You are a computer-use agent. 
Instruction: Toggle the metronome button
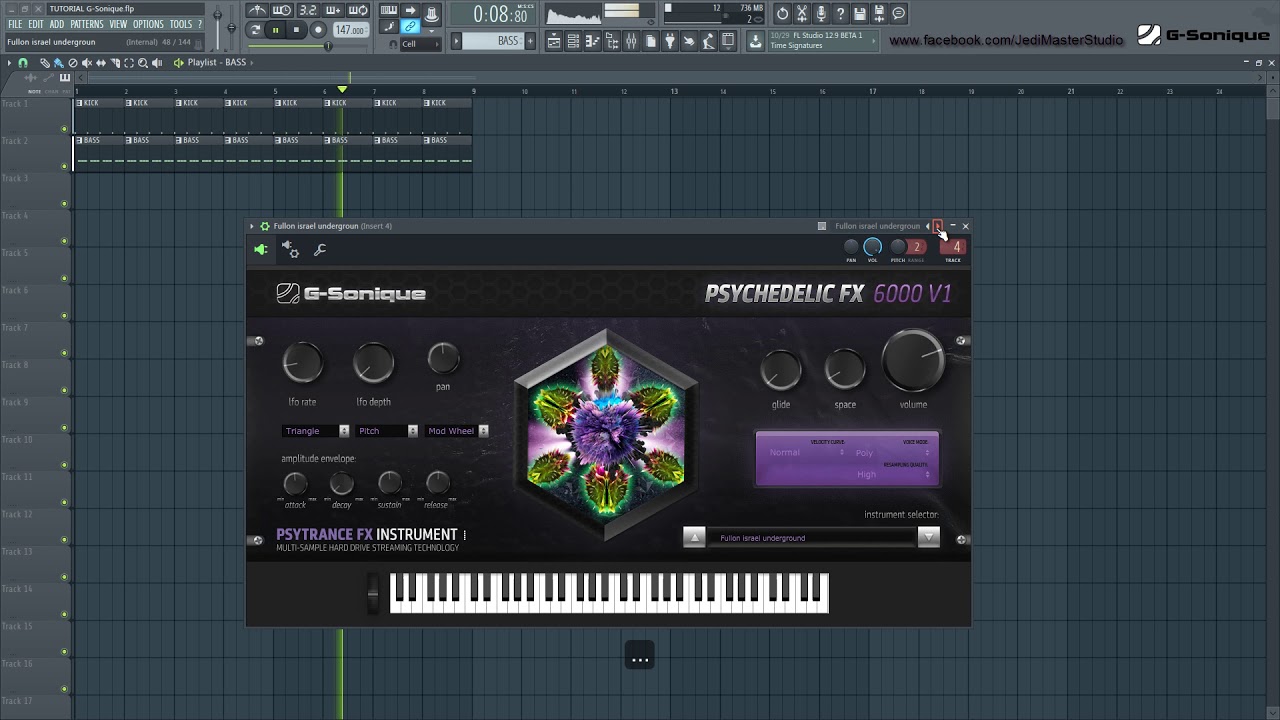pyautogui.click(x=258, y=11)
